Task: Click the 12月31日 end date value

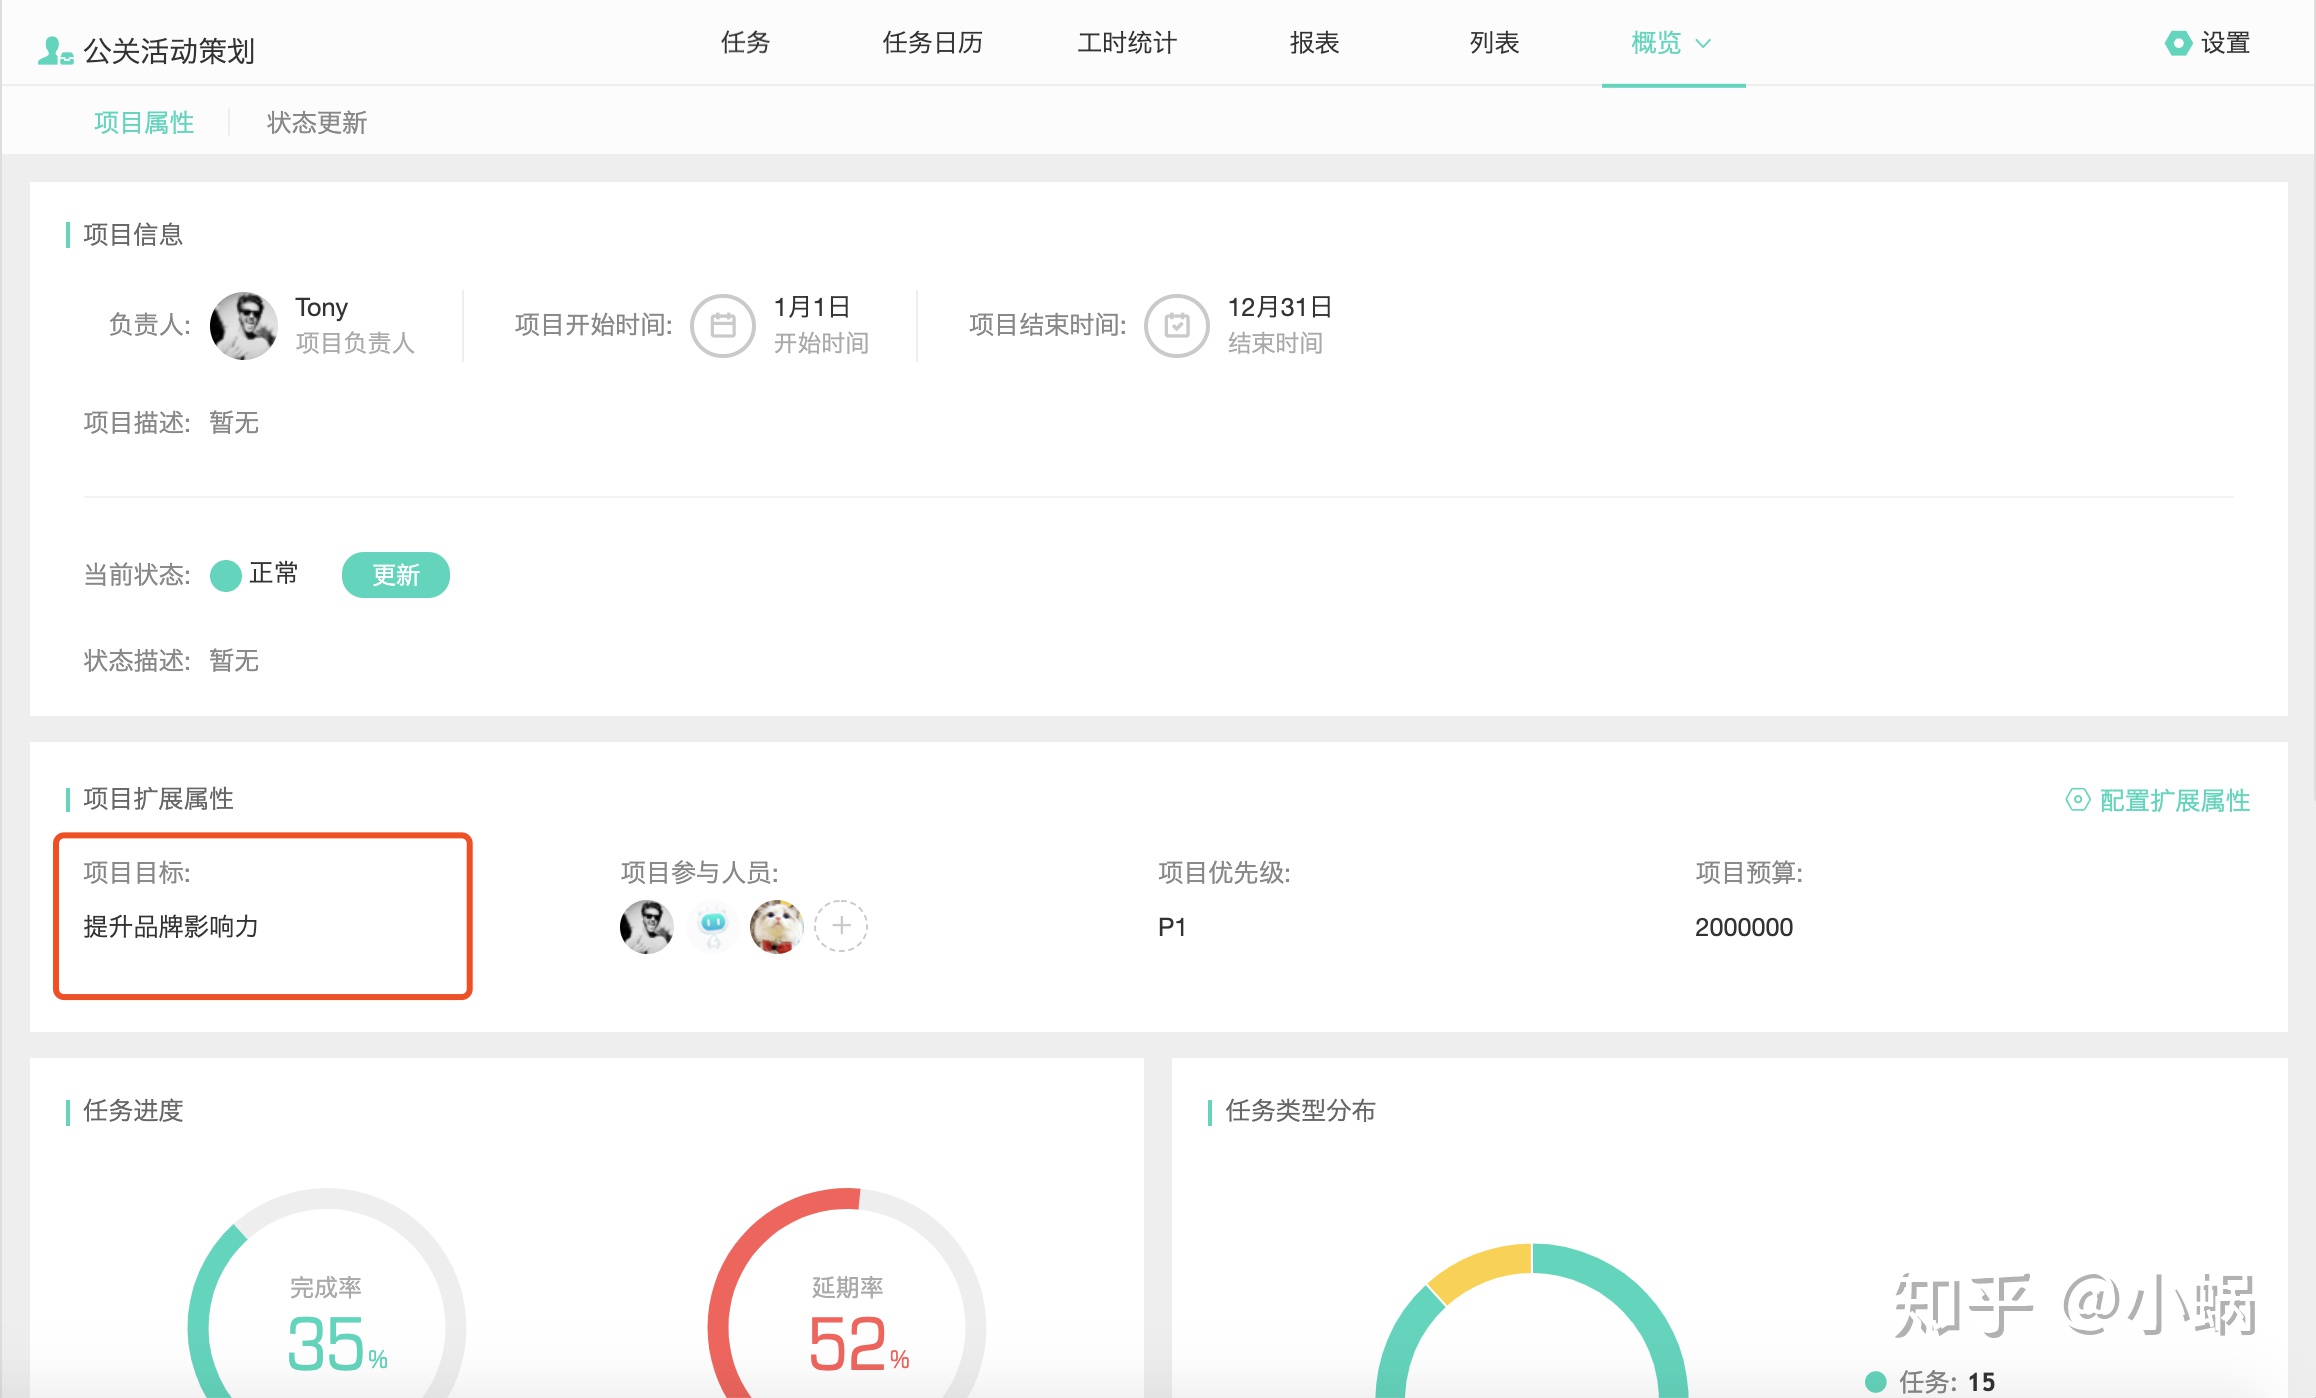Action: click(1279, 307)
